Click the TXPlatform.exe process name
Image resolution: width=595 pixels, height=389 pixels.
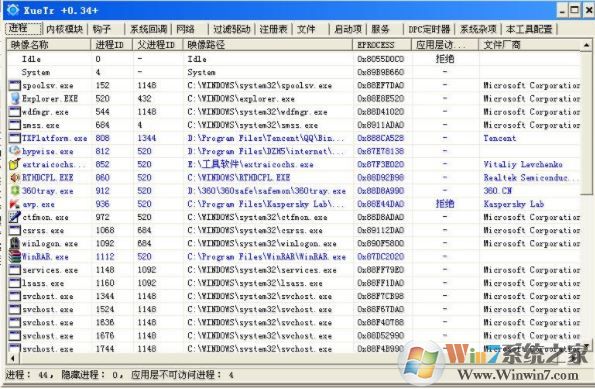[x=54, y=138]
